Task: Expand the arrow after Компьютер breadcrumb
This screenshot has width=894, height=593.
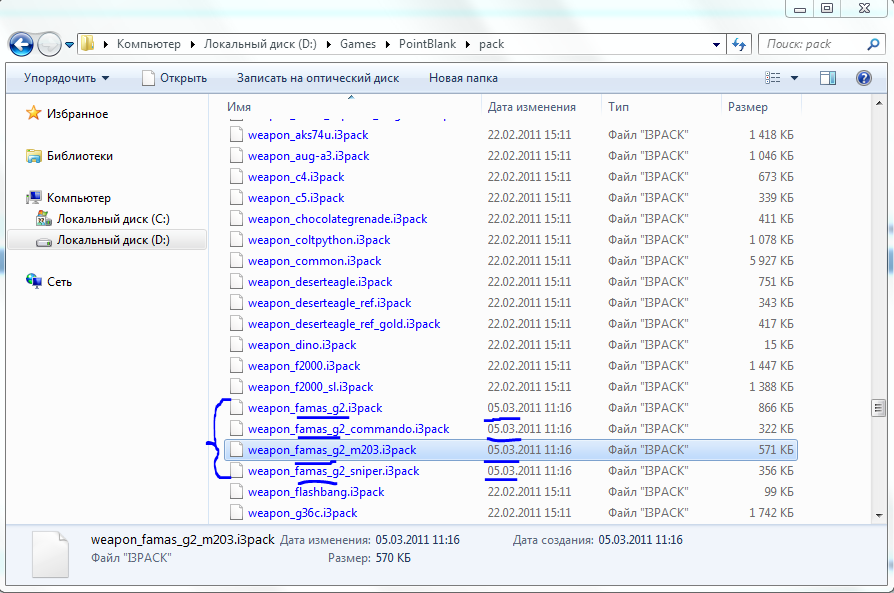Action: [x=193, y=44]
